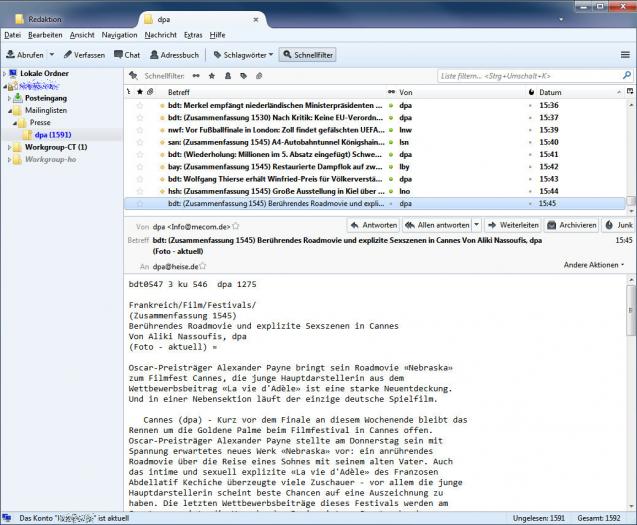Open the Bearbeiten menu
Viewport: 637px width, 525px height.
[x=45, y=35]
